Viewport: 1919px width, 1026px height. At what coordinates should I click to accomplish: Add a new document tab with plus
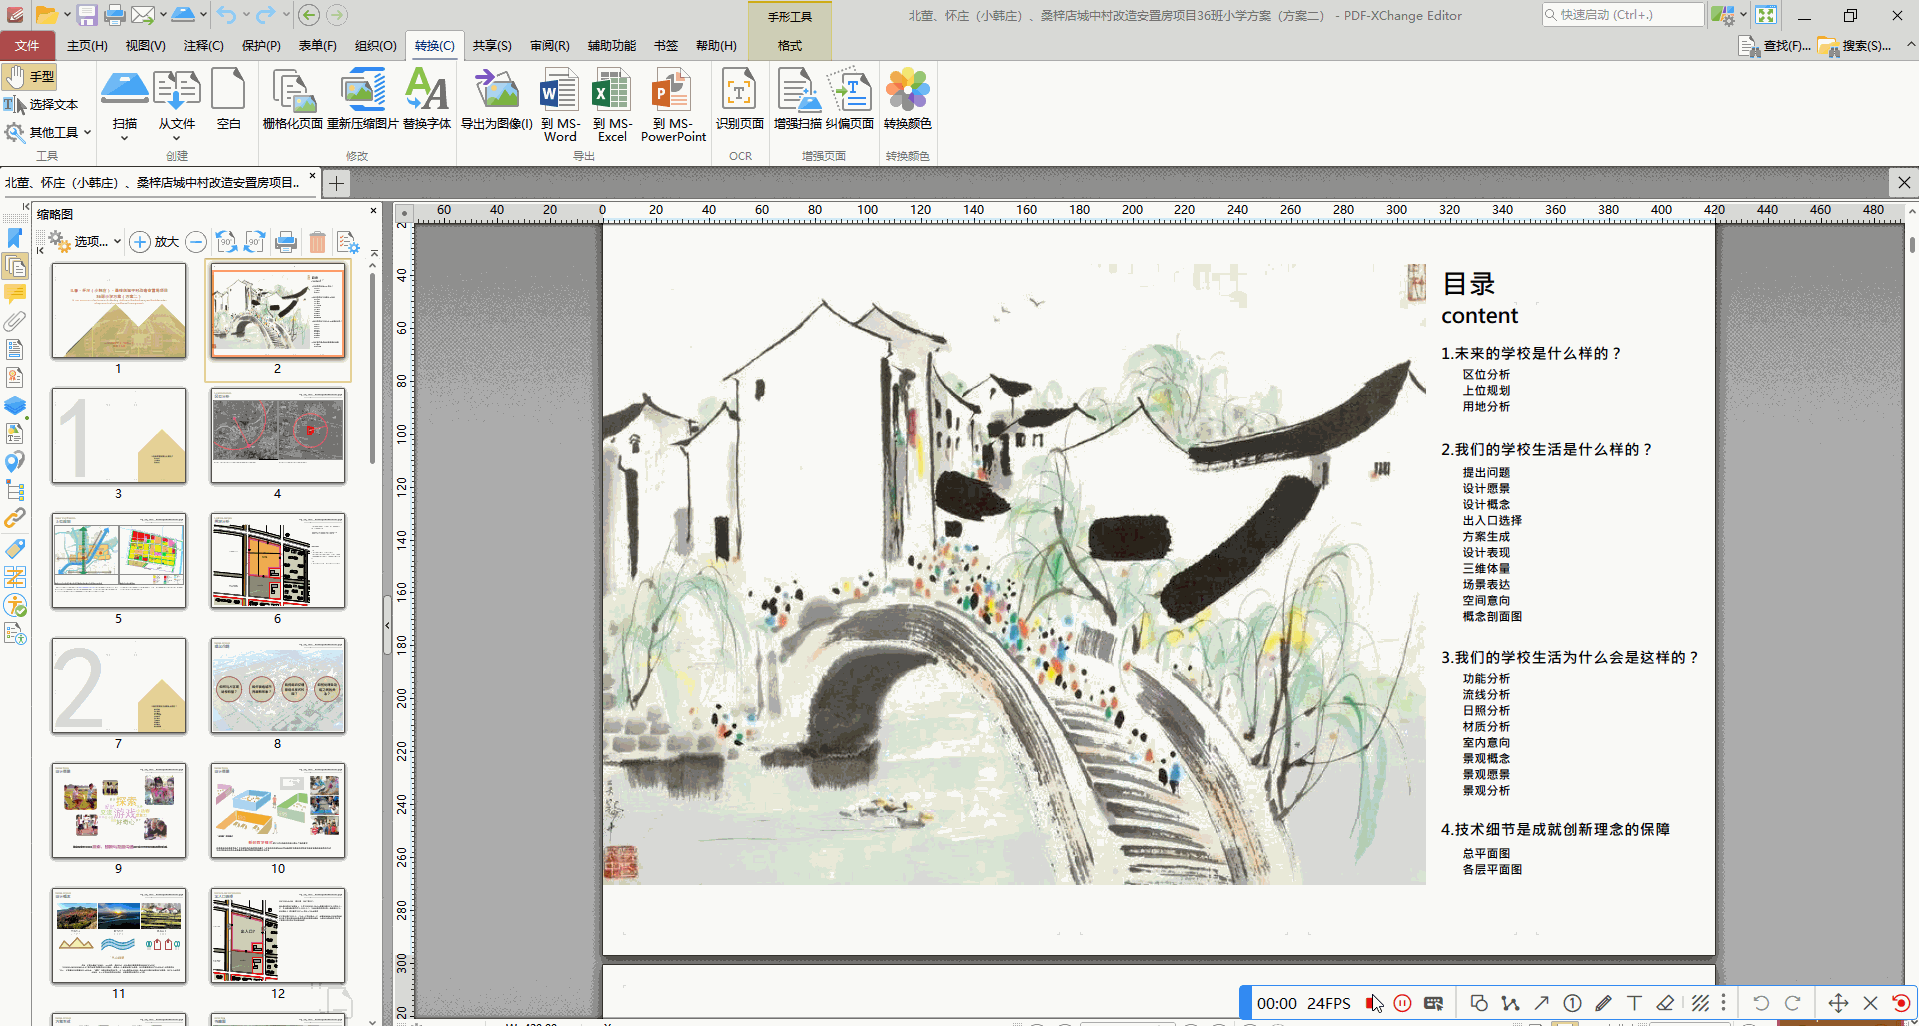click(337, 183)
